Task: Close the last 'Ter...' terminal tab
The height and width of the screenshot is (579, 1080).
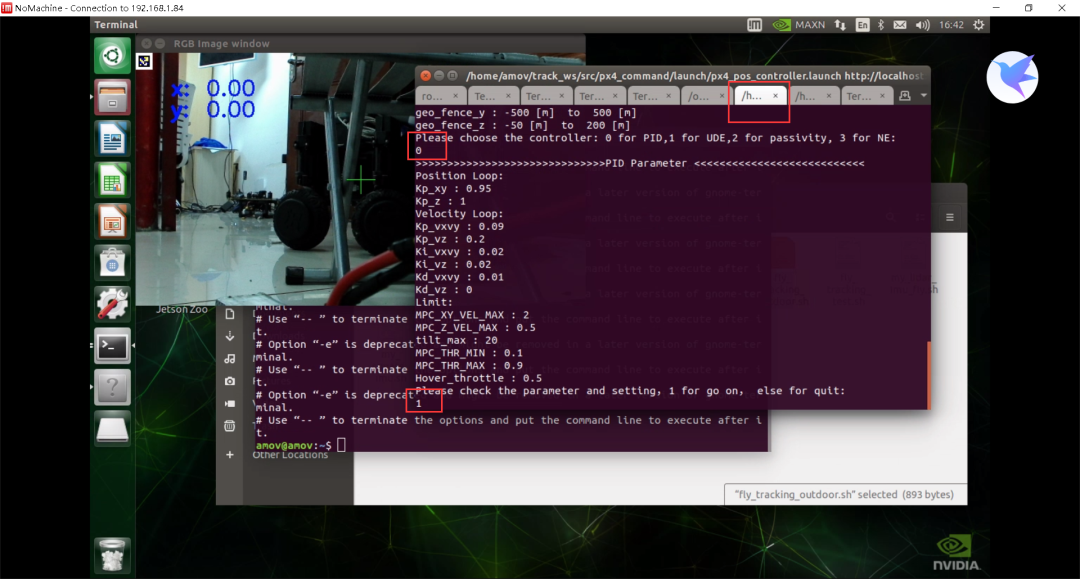Action: click(x=882, y=96)
